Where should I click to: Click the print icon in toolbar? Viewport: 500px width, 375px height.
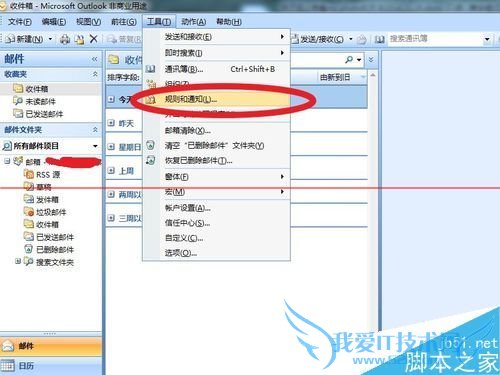65,39
